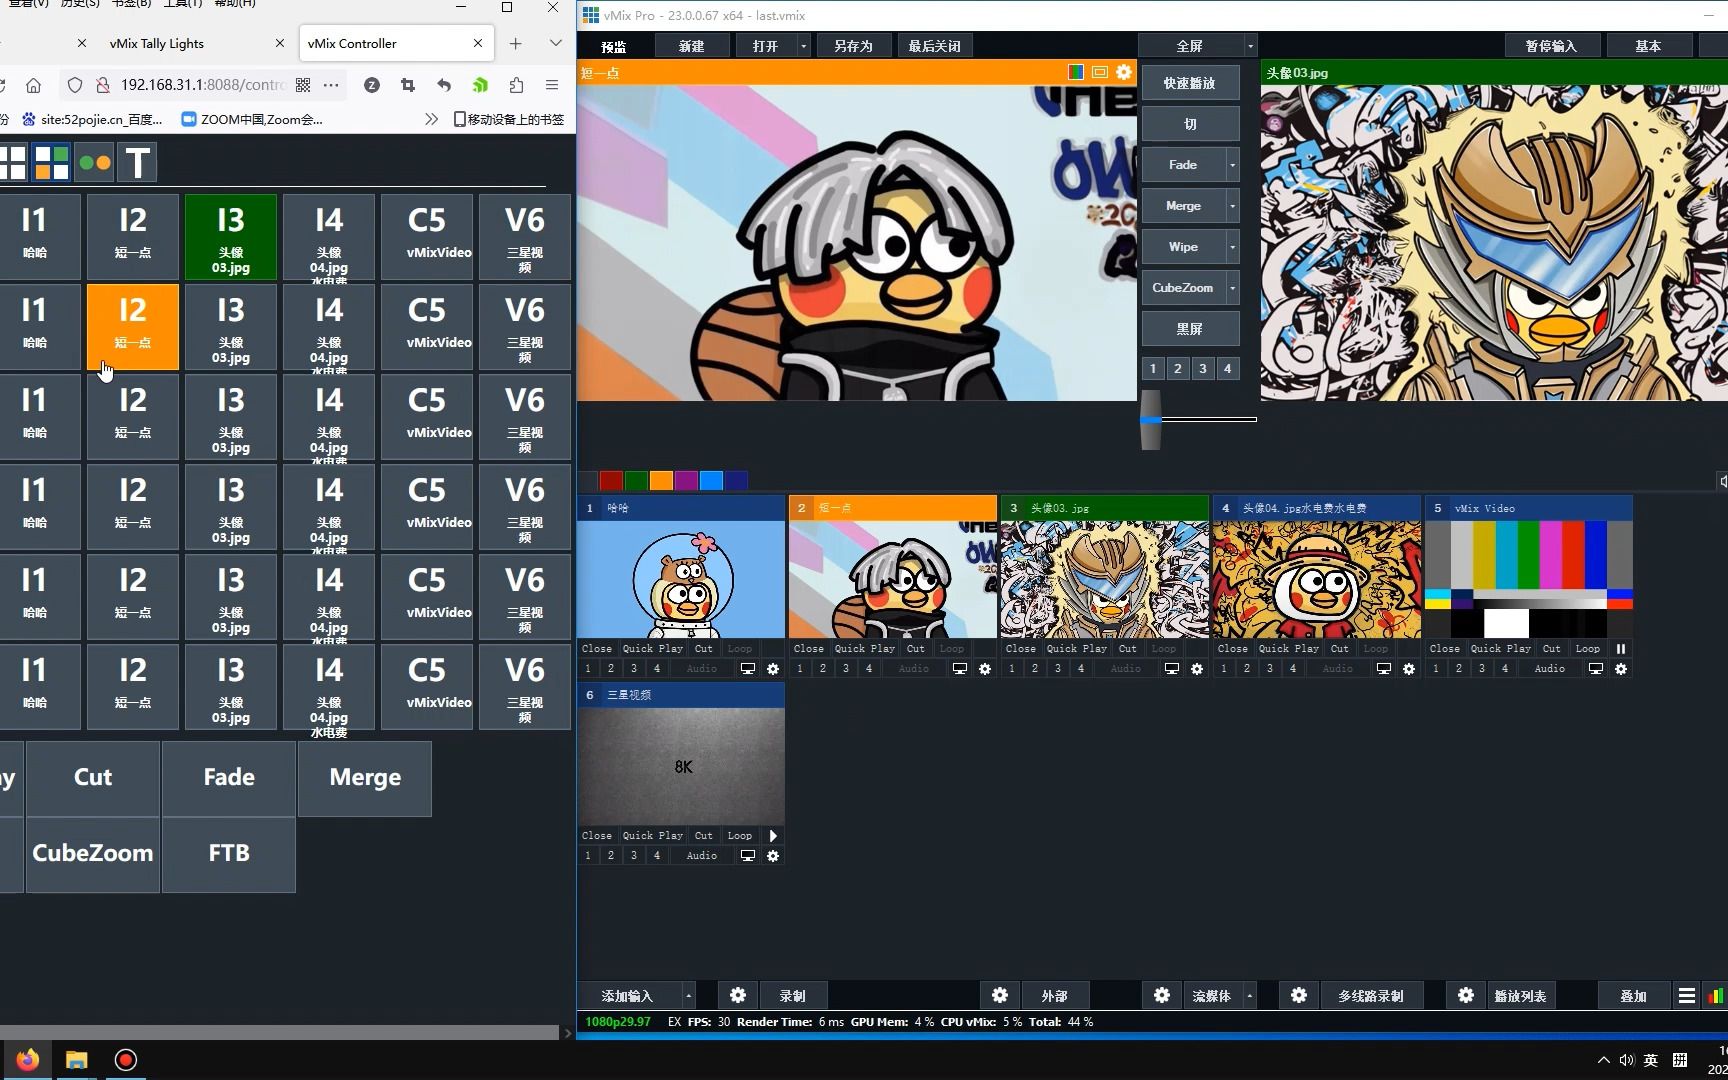Image resolution: width=1728 pixels, height=1080 pixels.
Task: Click the 新建 menu button
Action: point(692,46)
